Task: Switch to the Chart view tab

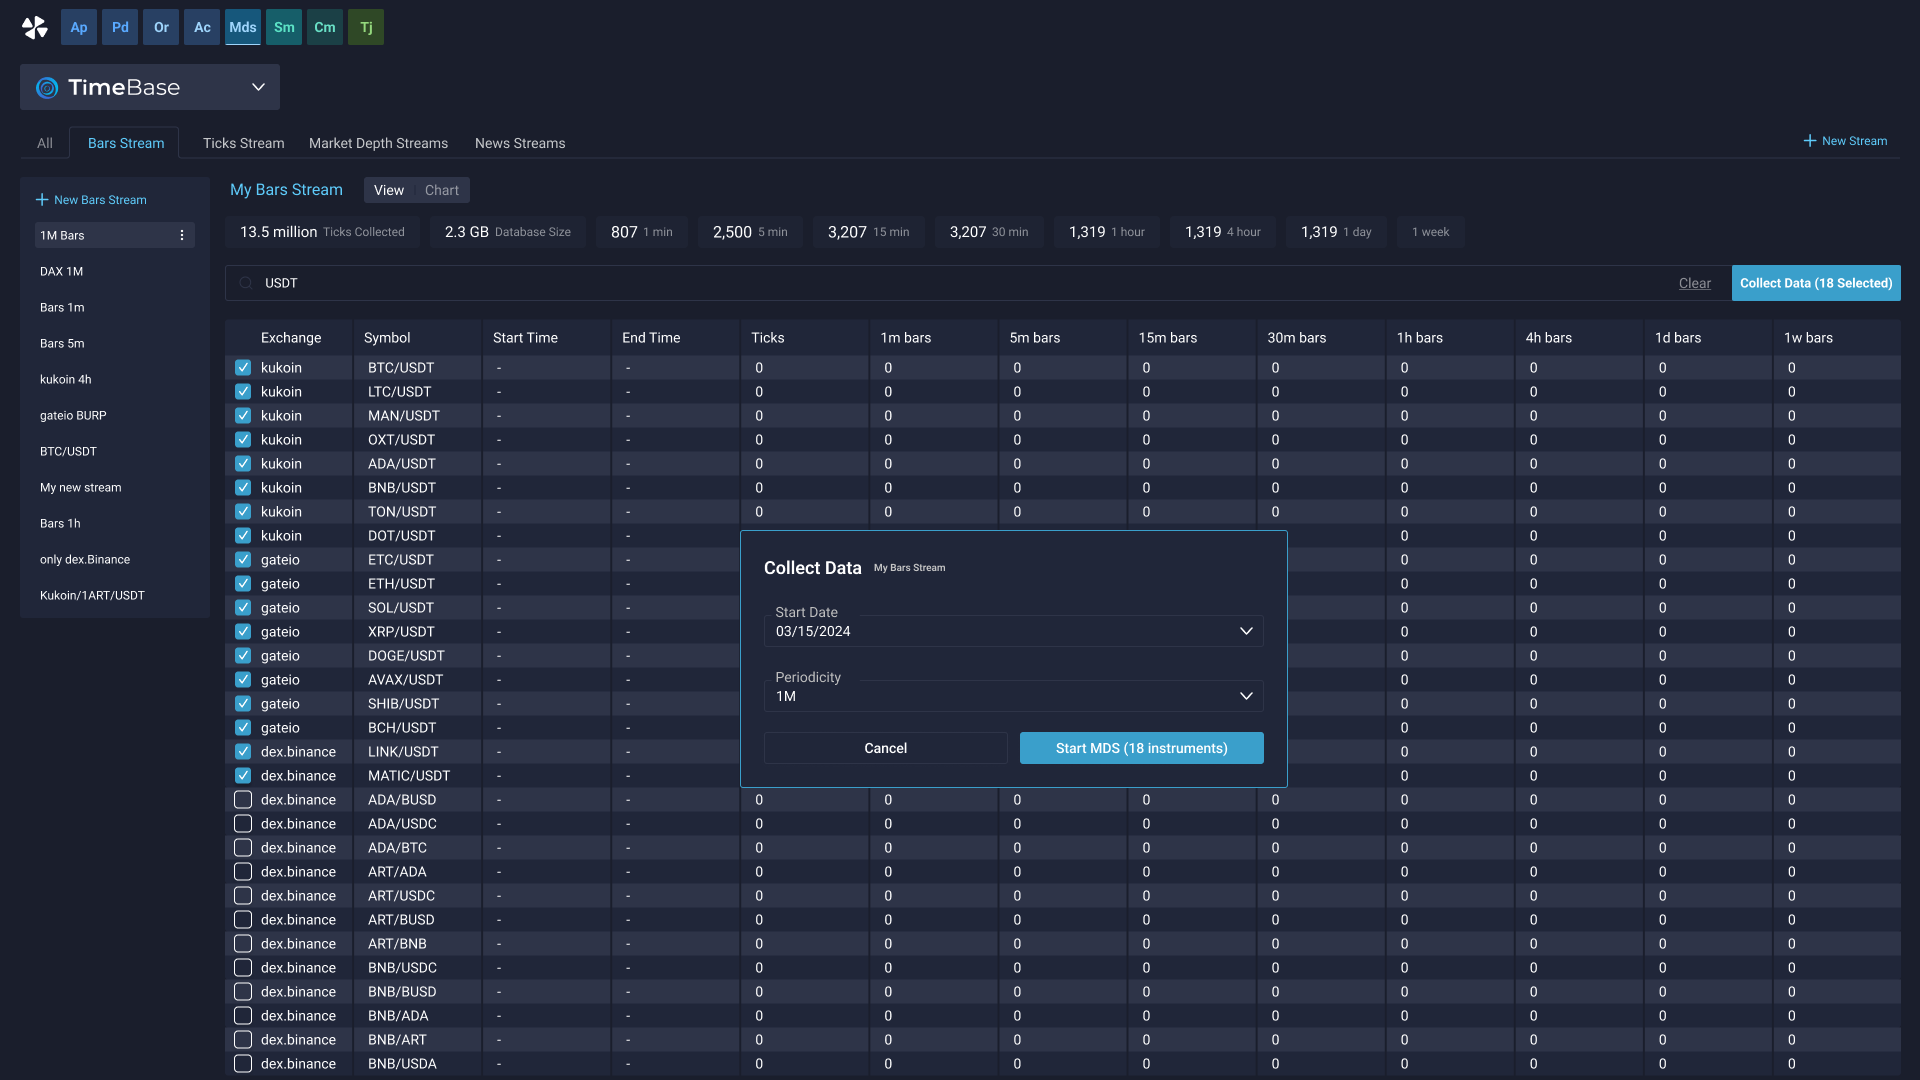Action: click(441, 190)
